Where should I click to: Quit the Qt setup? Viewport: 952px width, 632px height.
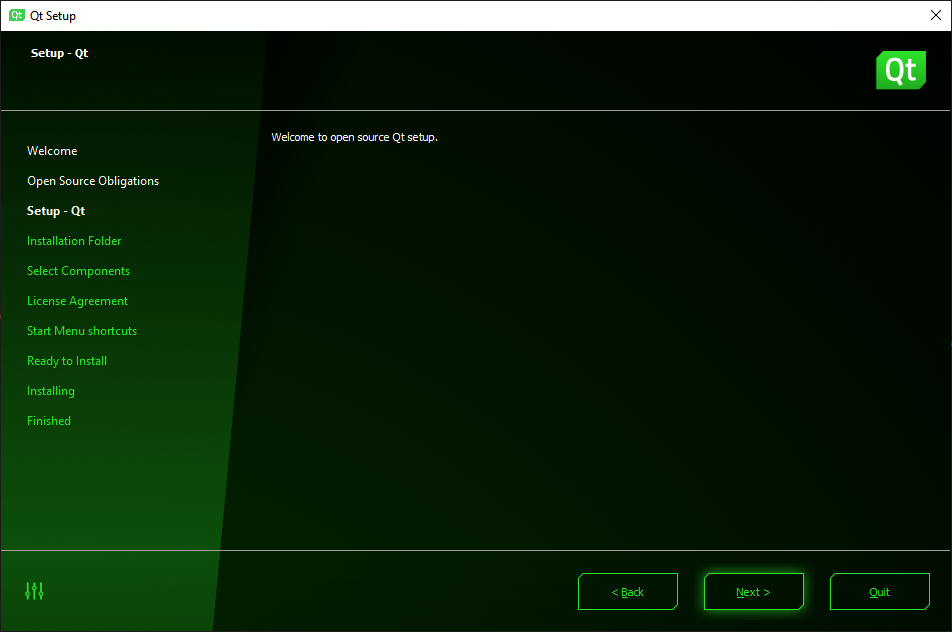[x=879, y=592]
